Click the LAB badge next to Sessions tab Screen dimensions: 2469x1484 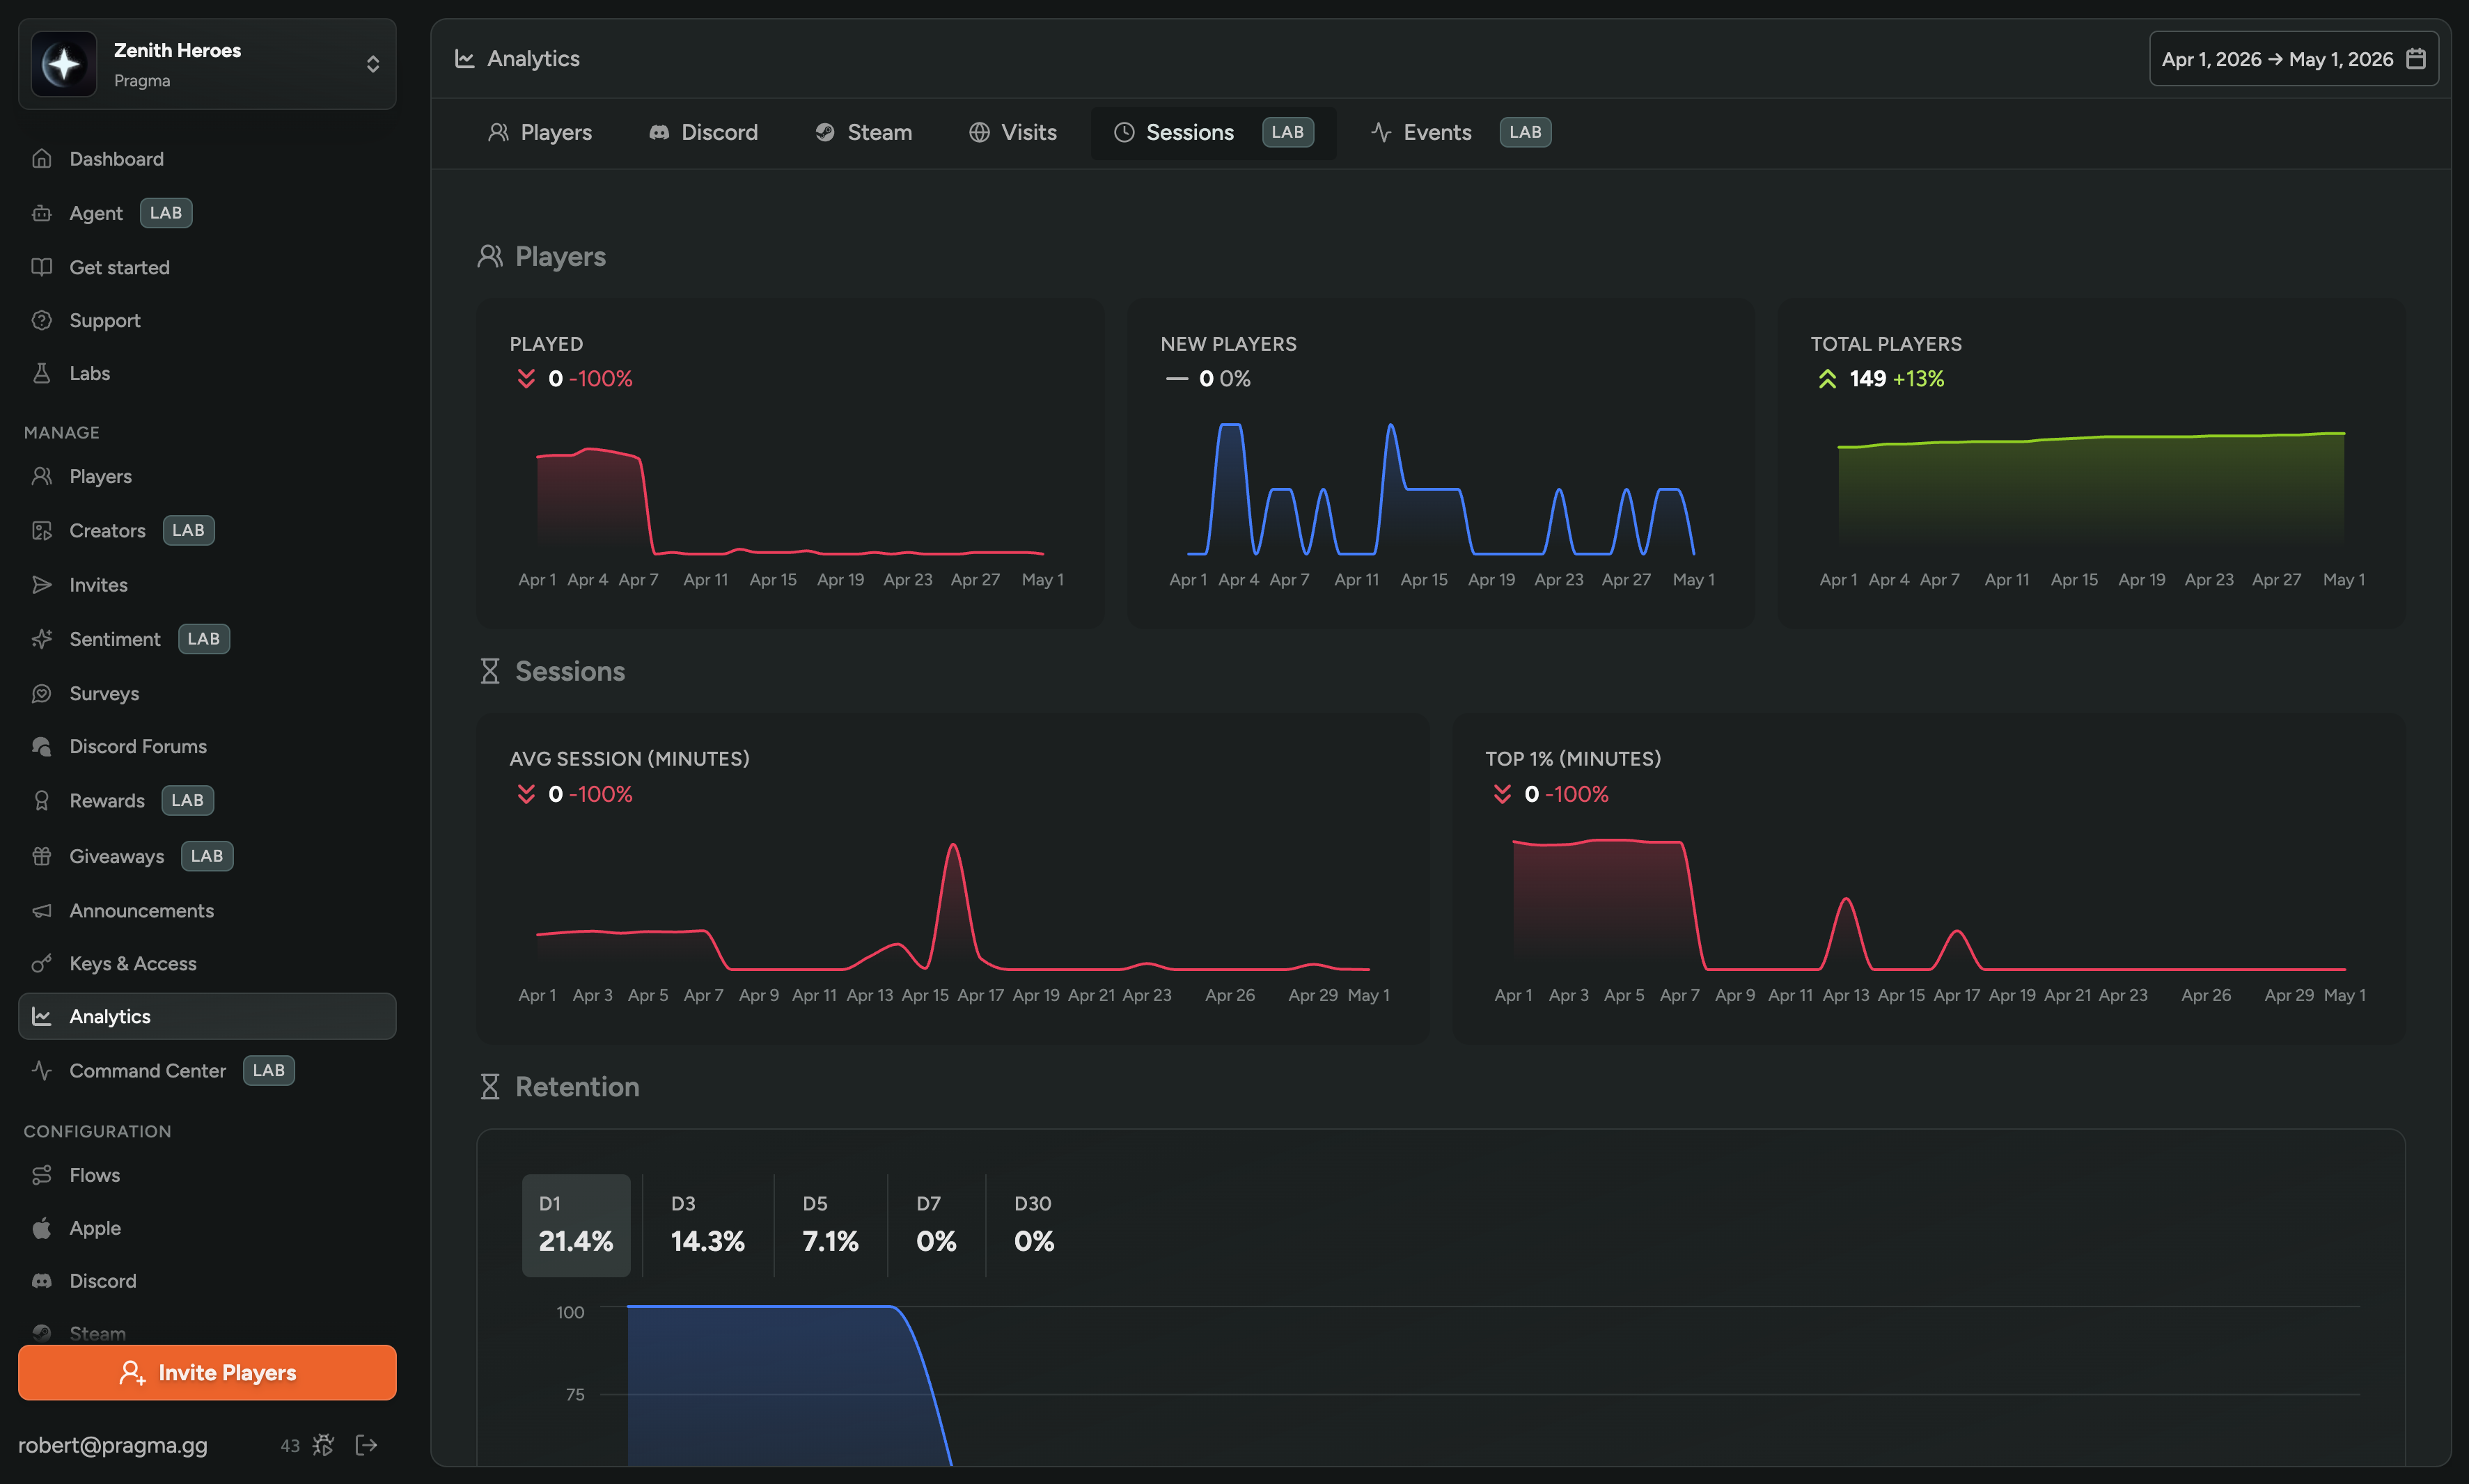click(1287, 132)
